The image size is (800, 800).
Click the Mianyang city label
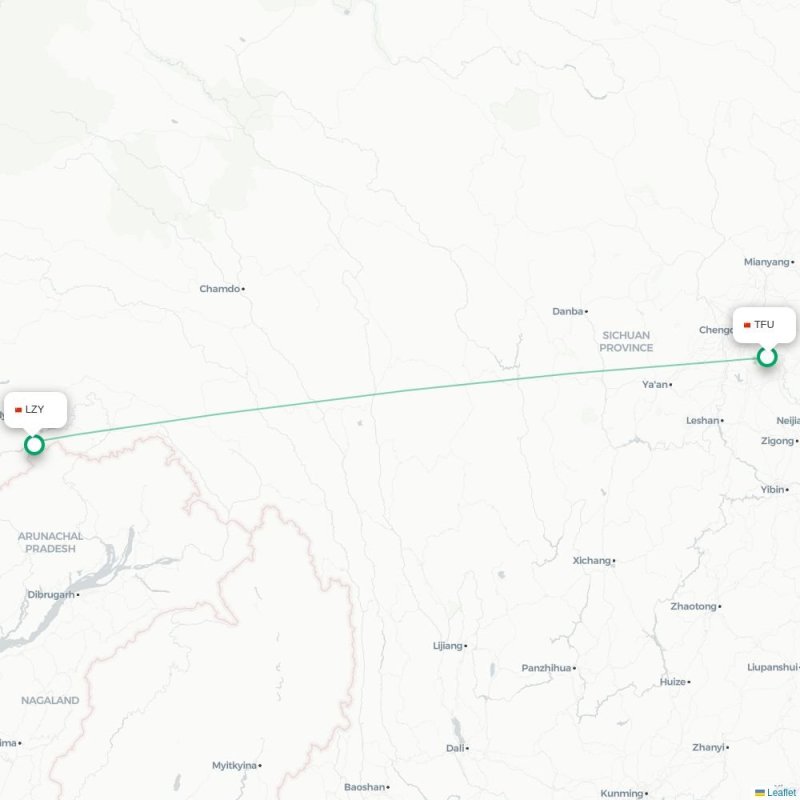[766, 262]
